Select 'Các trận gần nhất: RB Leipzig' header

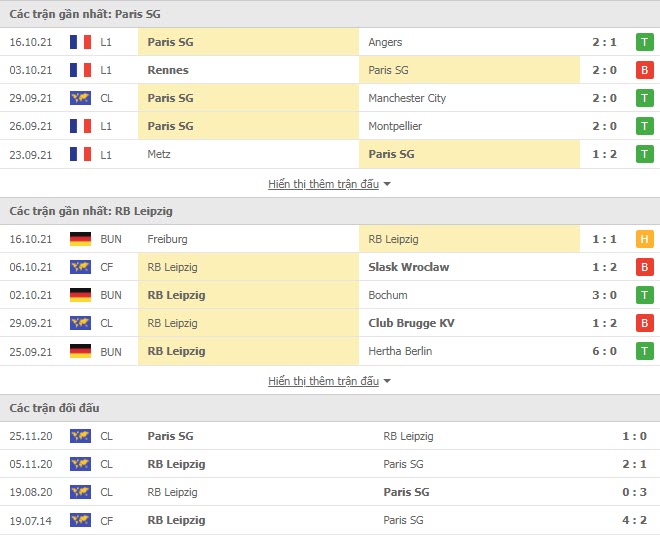pyautogui.click(x=330, y=211)
